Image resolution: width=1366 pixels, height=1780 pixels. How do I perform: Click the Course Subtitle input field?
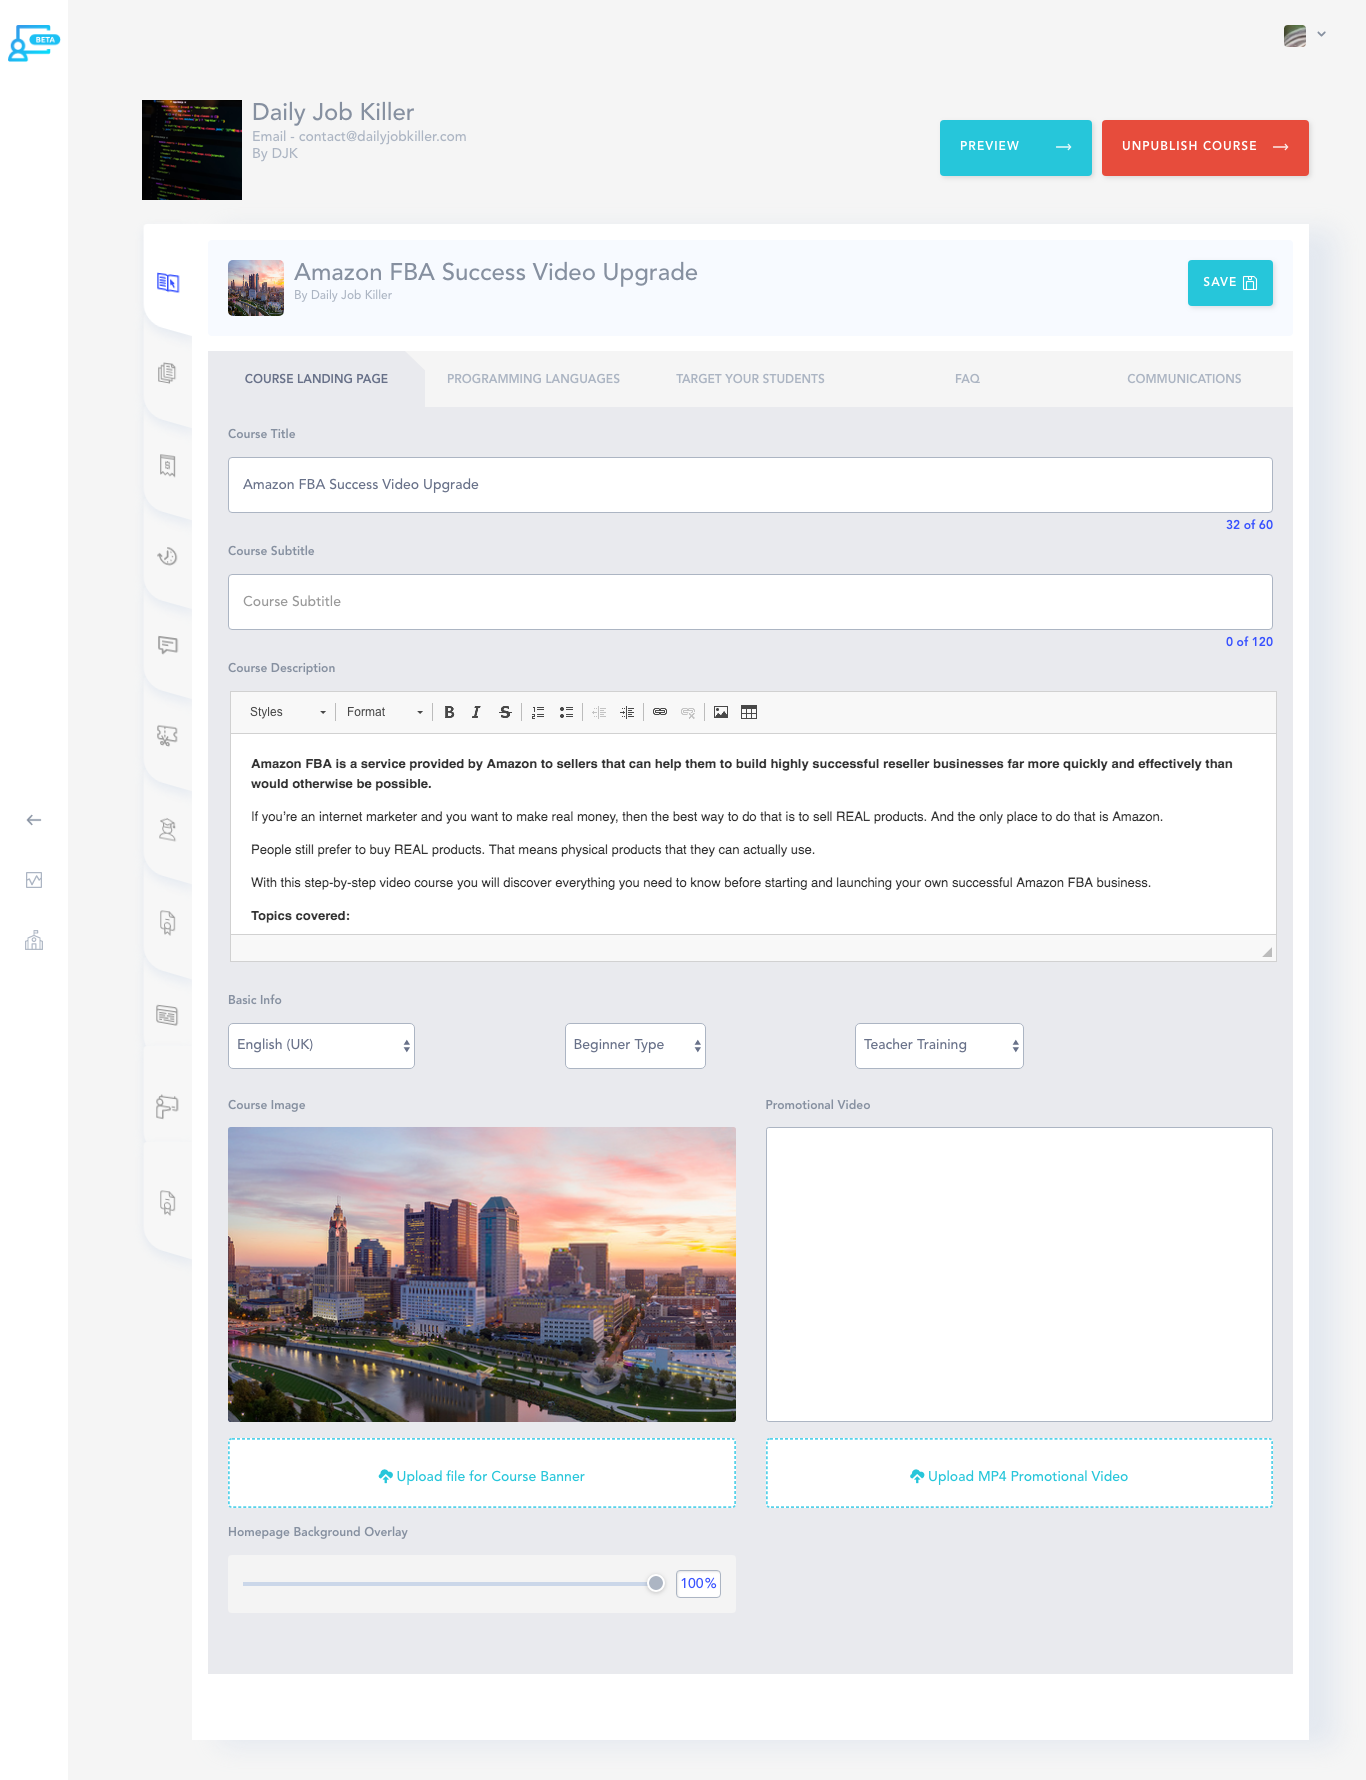click(x=750, y=602)
